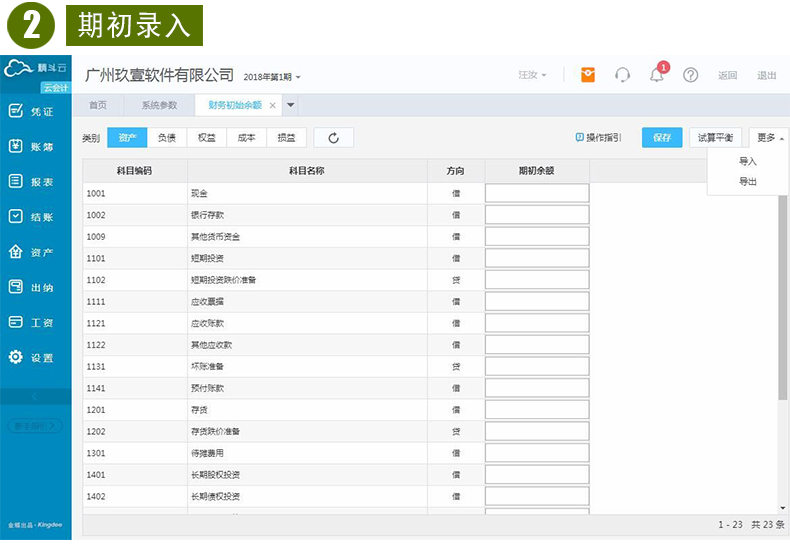Click the scrollbar down arrow
Image resolution: width=790 pixels, height=544 pixels.
[782, 508]
